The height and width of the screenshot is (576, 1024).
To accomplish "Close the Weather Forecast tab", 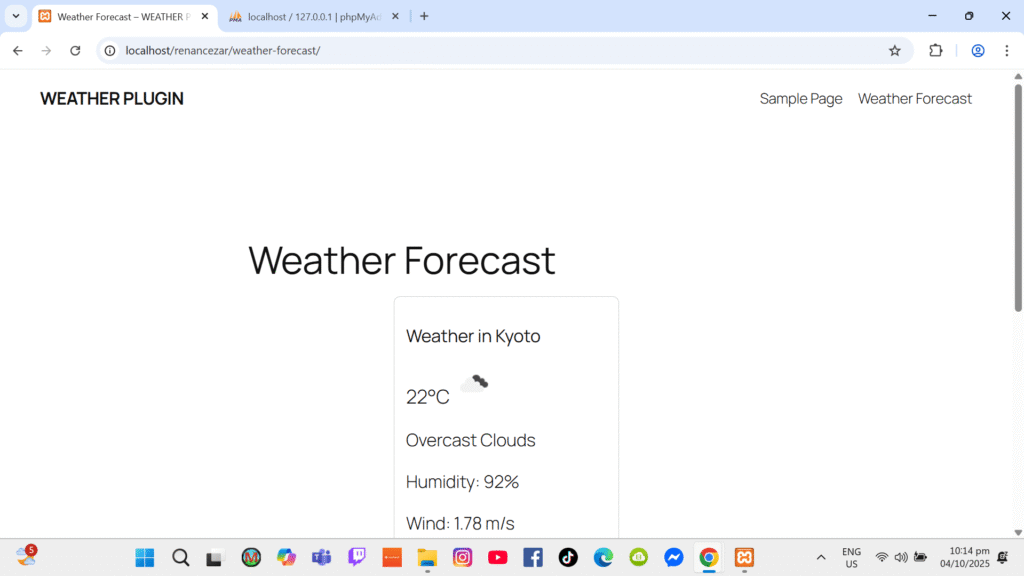I will pyautogui.click(x=205, y=17).
